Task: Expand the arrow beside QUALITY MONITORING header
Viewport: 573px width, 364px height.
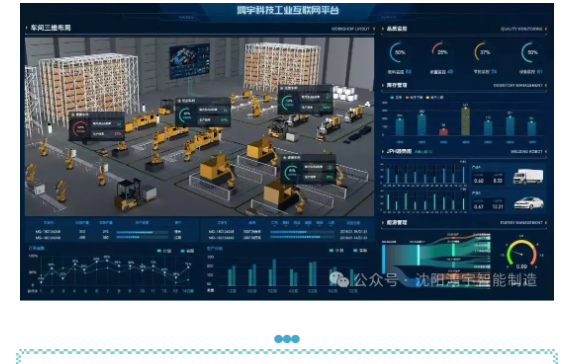Action: pyautogui.click(x=546, y=29)
